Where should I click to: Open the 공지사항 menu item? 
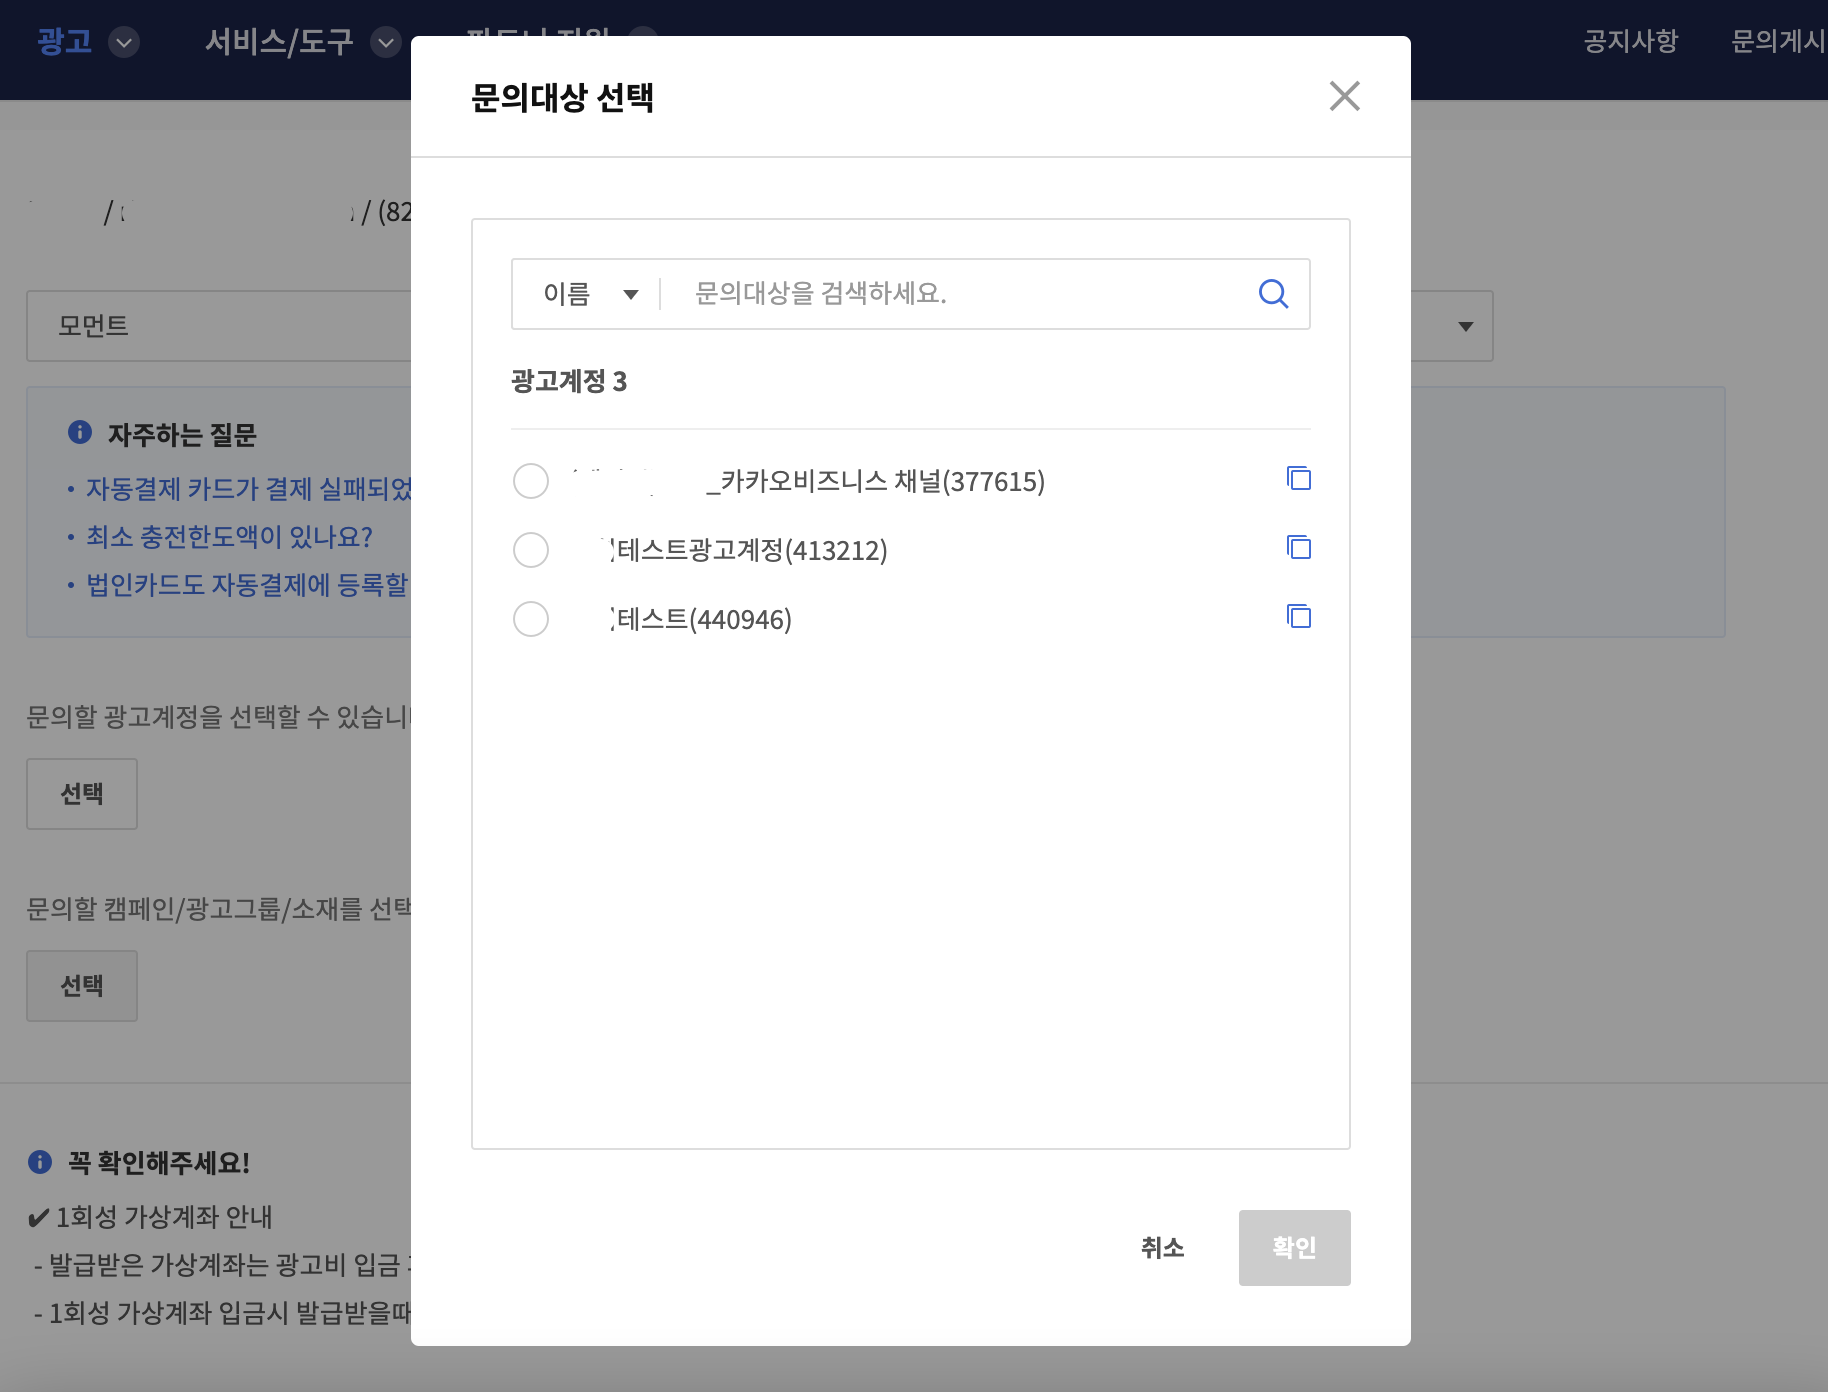pyautogui.click(x=1630, y=41)
